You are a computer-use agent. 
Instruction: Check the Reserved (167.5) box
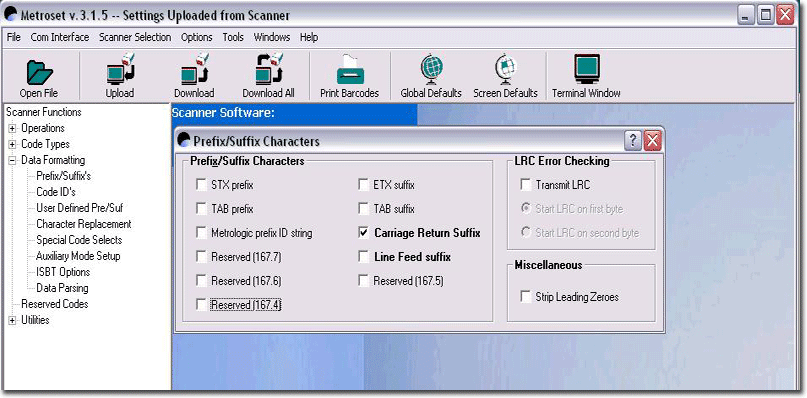(364, 281)
